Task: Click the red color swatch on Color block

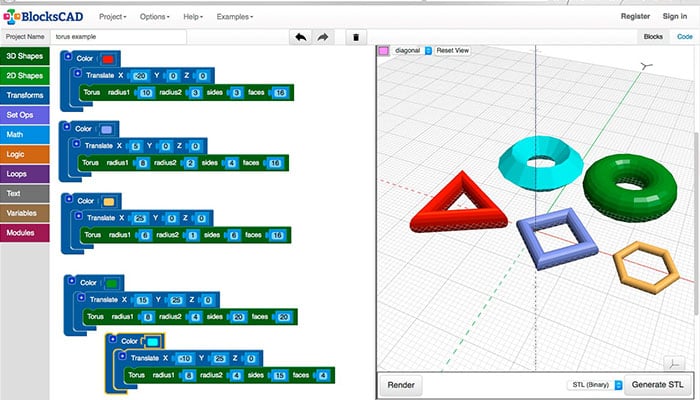Action: click(x=108, y=59)
